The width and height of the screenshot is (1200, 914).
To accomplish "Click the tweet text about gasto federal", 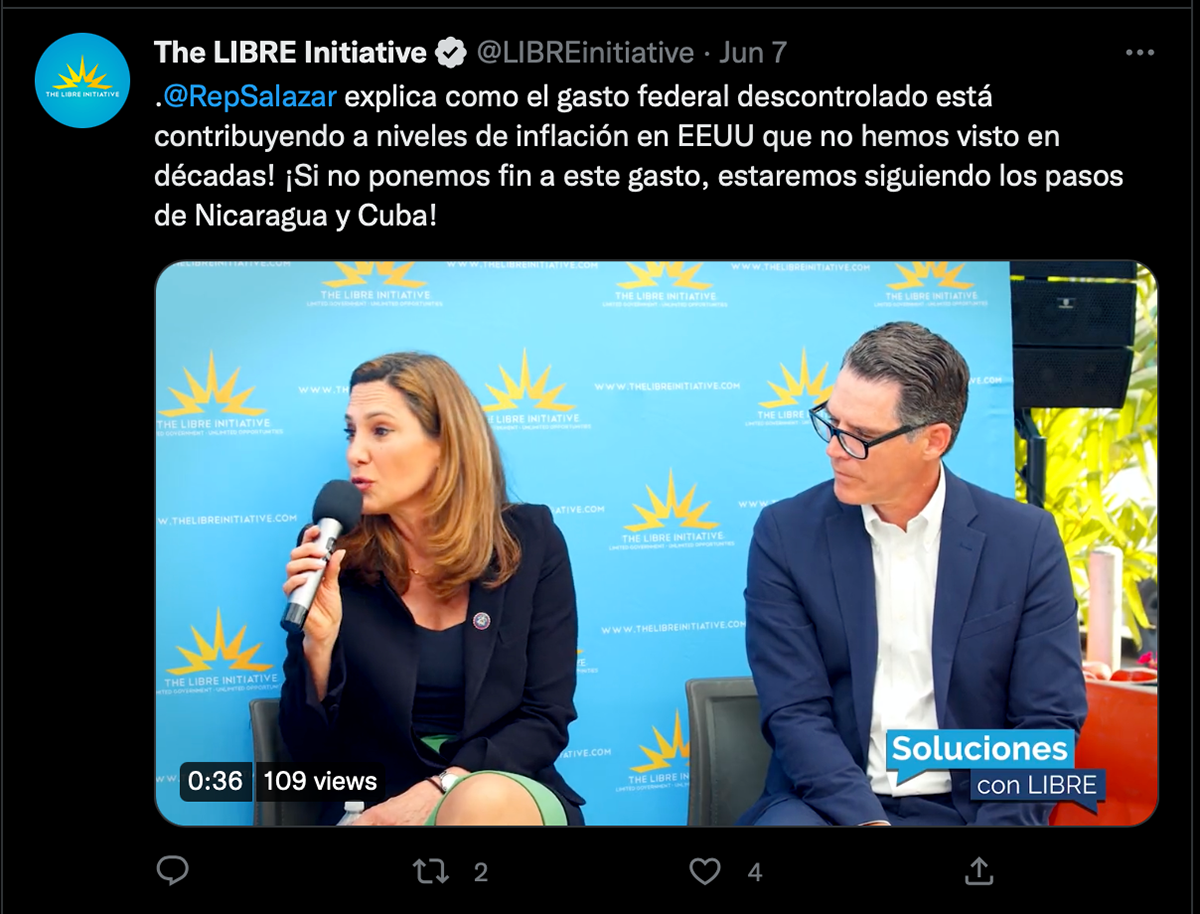I will 640,156.
